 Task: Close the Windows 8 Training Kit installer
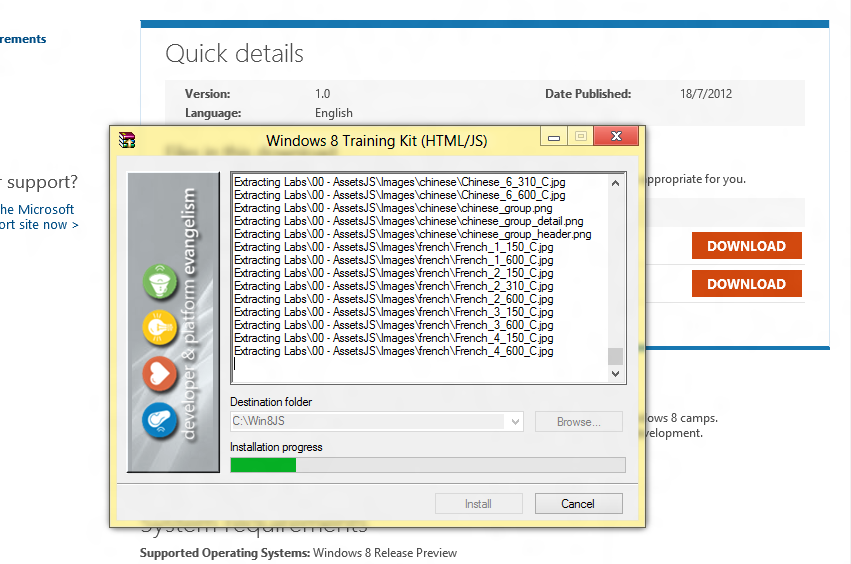(616, 136)
